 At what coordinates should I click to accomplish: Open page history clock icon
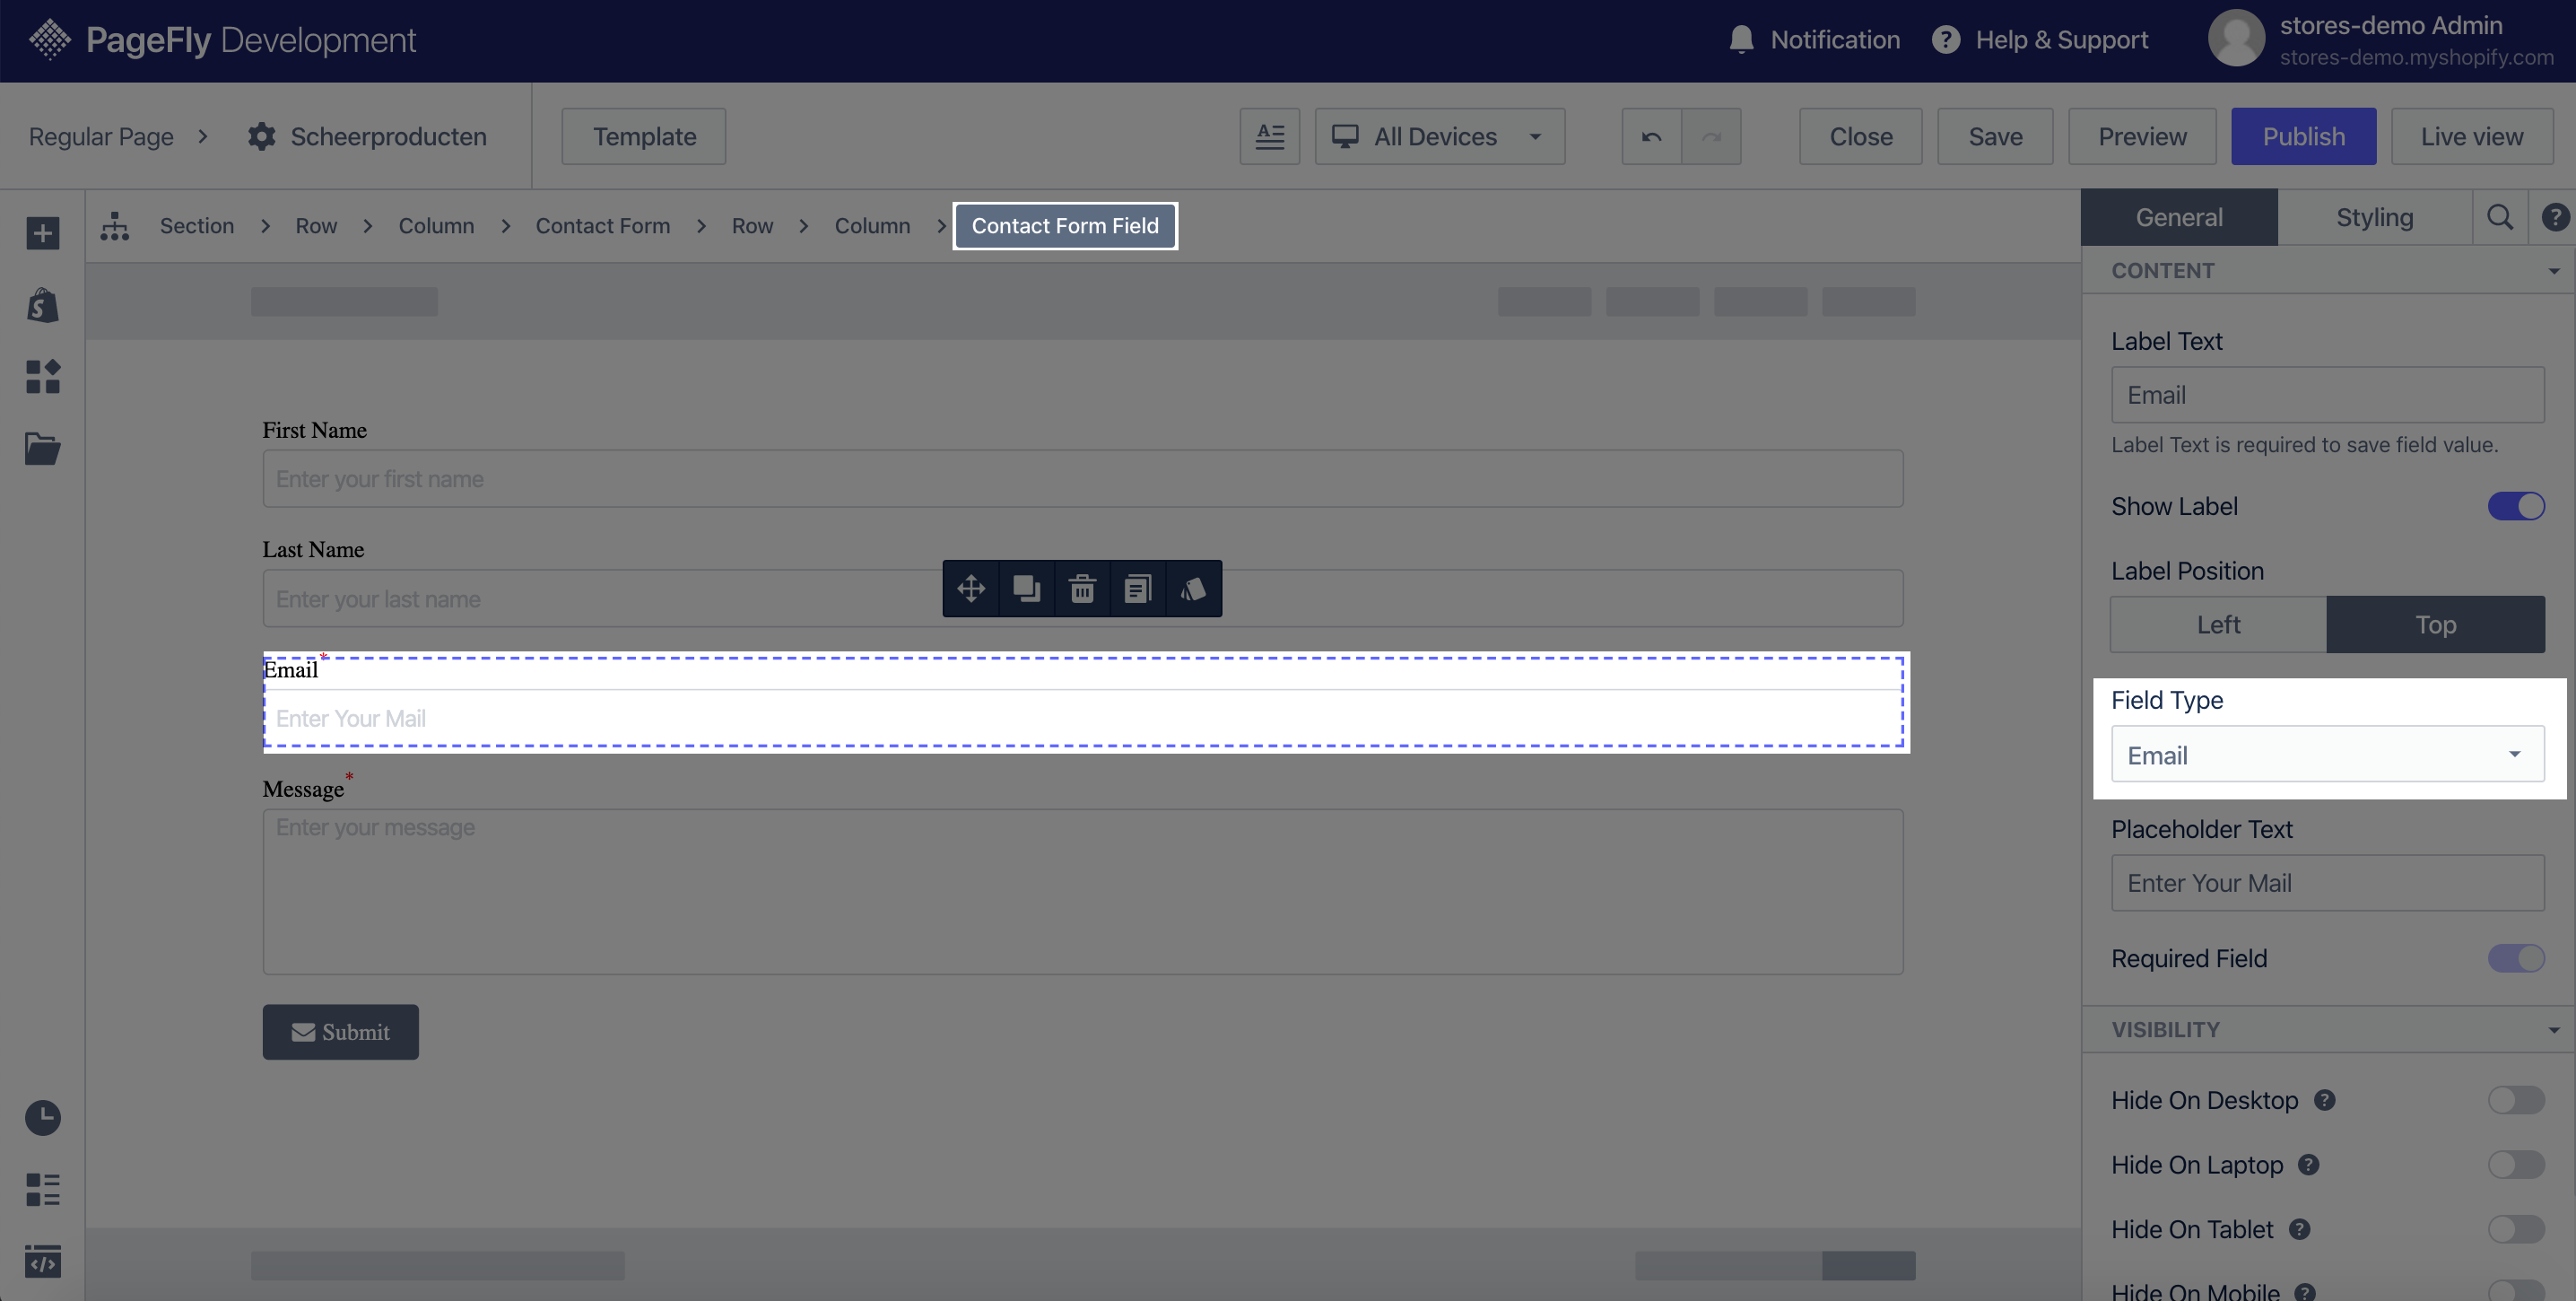pos(43,1117)
